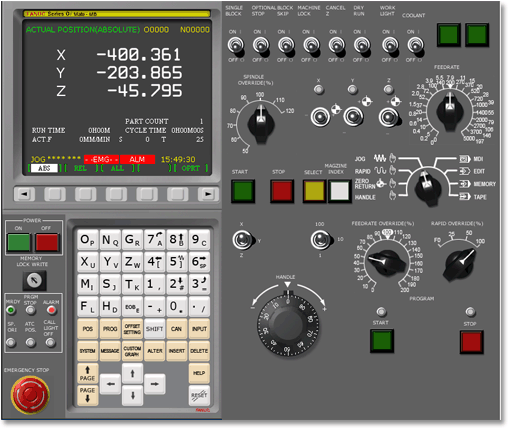Click the right soft key arrow below screen
Screen dimensions: 515x436
(x=208, y=194)
